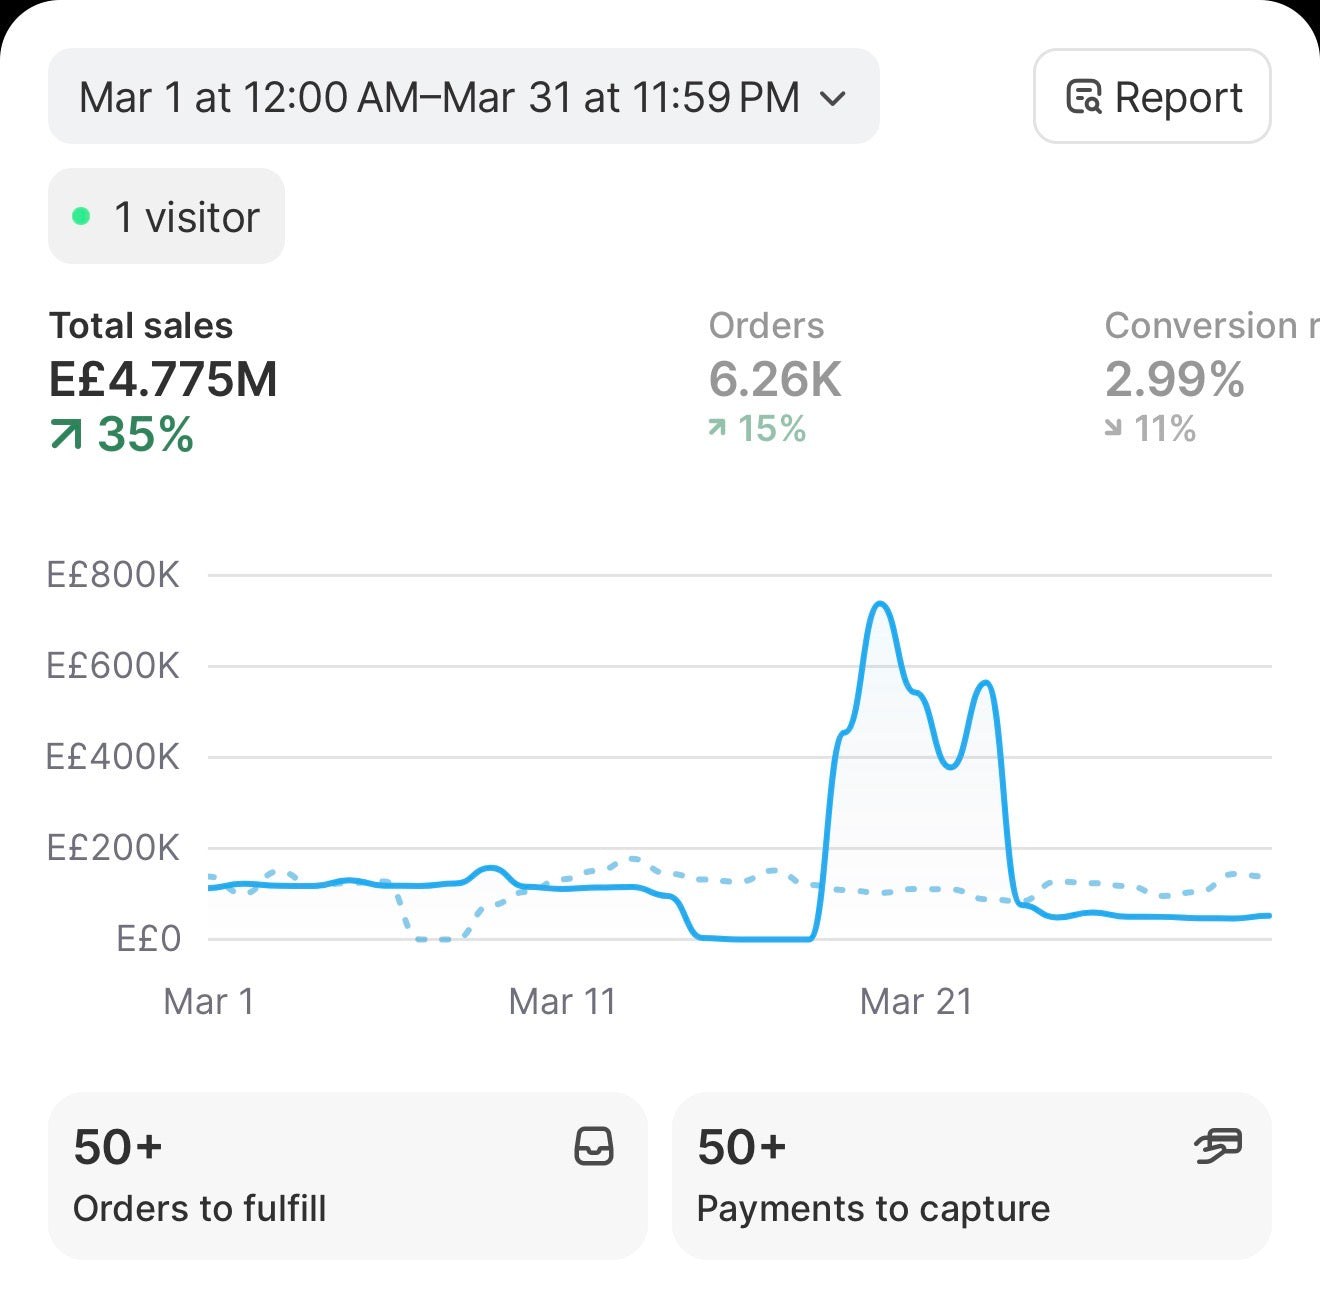Select the Total sales metric
Image resolution: width=1320 pixels, height=1296 pixels.
[x=164, y=382]
